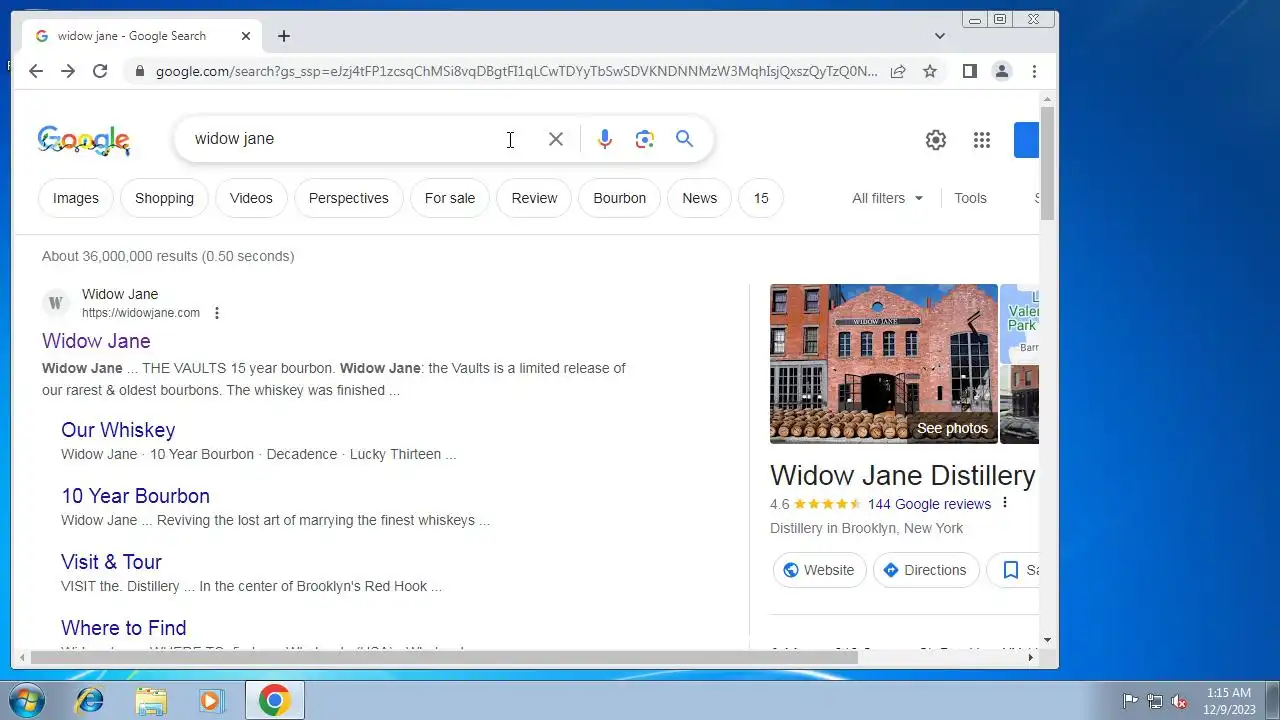
Task: Select the News filter chip
Action: pyautogui.click(x=700, y=198)
